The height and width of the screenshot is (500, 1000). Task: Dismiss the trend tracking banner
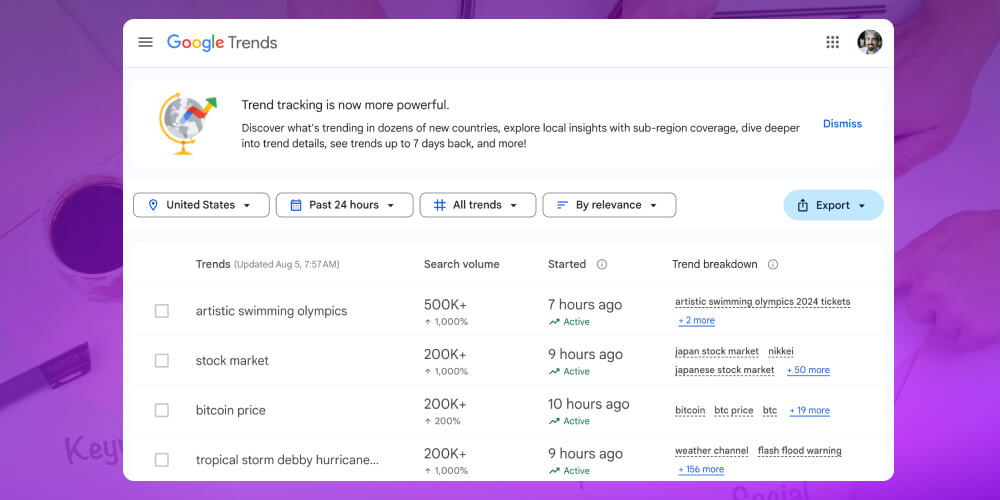coord(842,124)
